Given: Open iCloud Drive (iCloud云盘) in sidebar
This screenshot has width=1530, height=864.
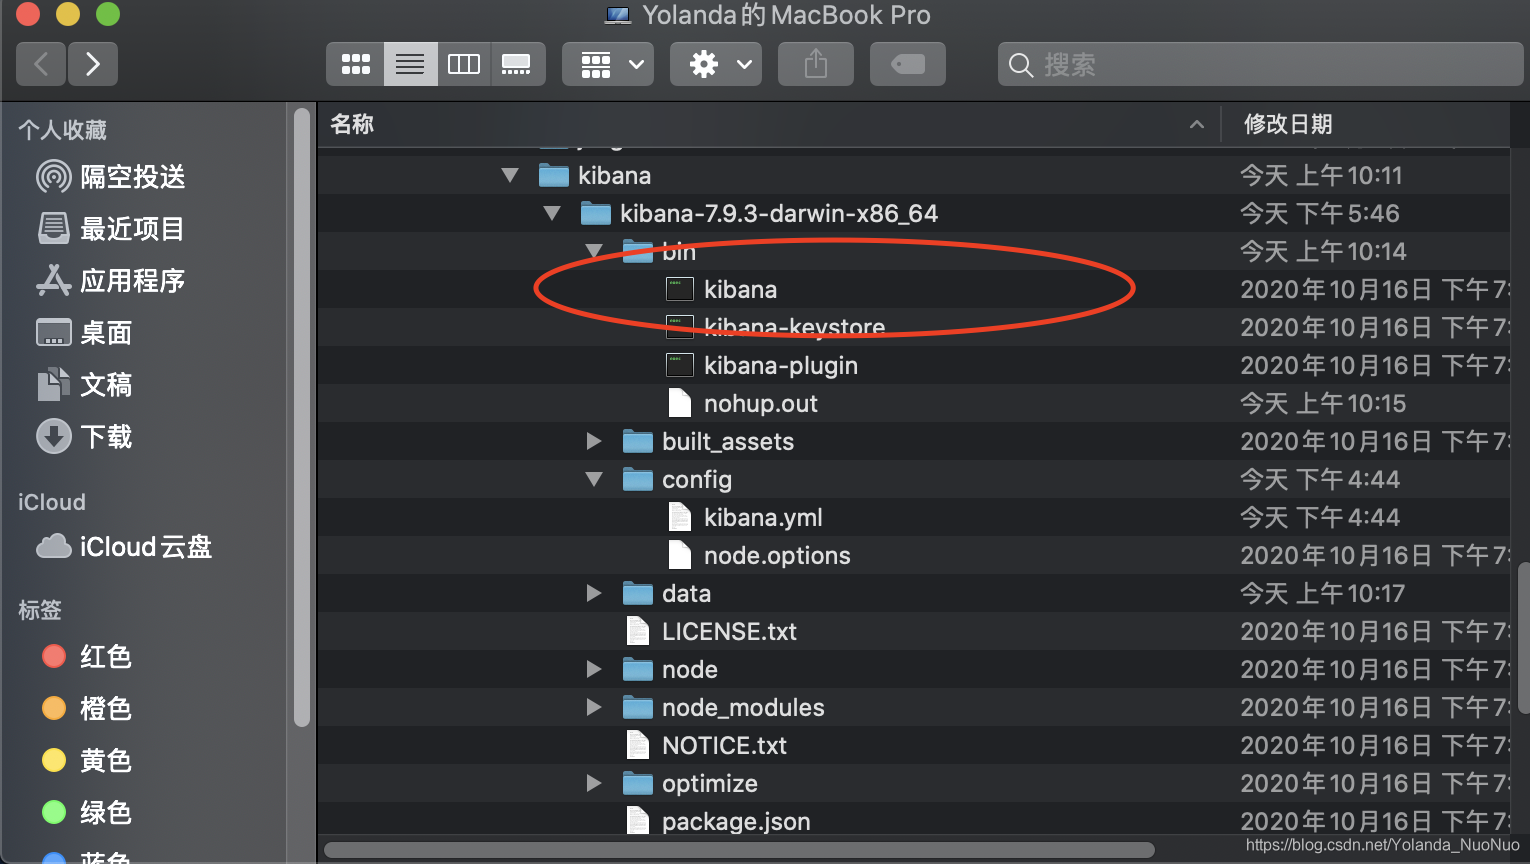Looking at the screenshot, I should coord(124,547).
